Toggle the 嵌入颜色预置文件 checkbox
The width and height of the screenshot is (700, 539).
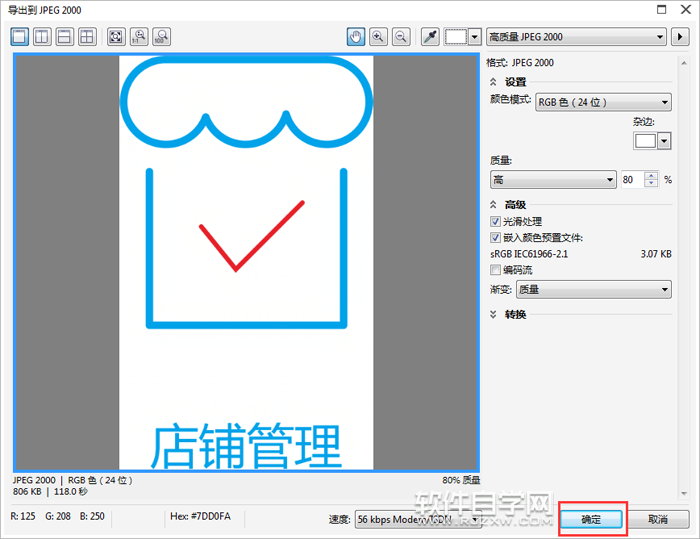(x=495, y=238)
